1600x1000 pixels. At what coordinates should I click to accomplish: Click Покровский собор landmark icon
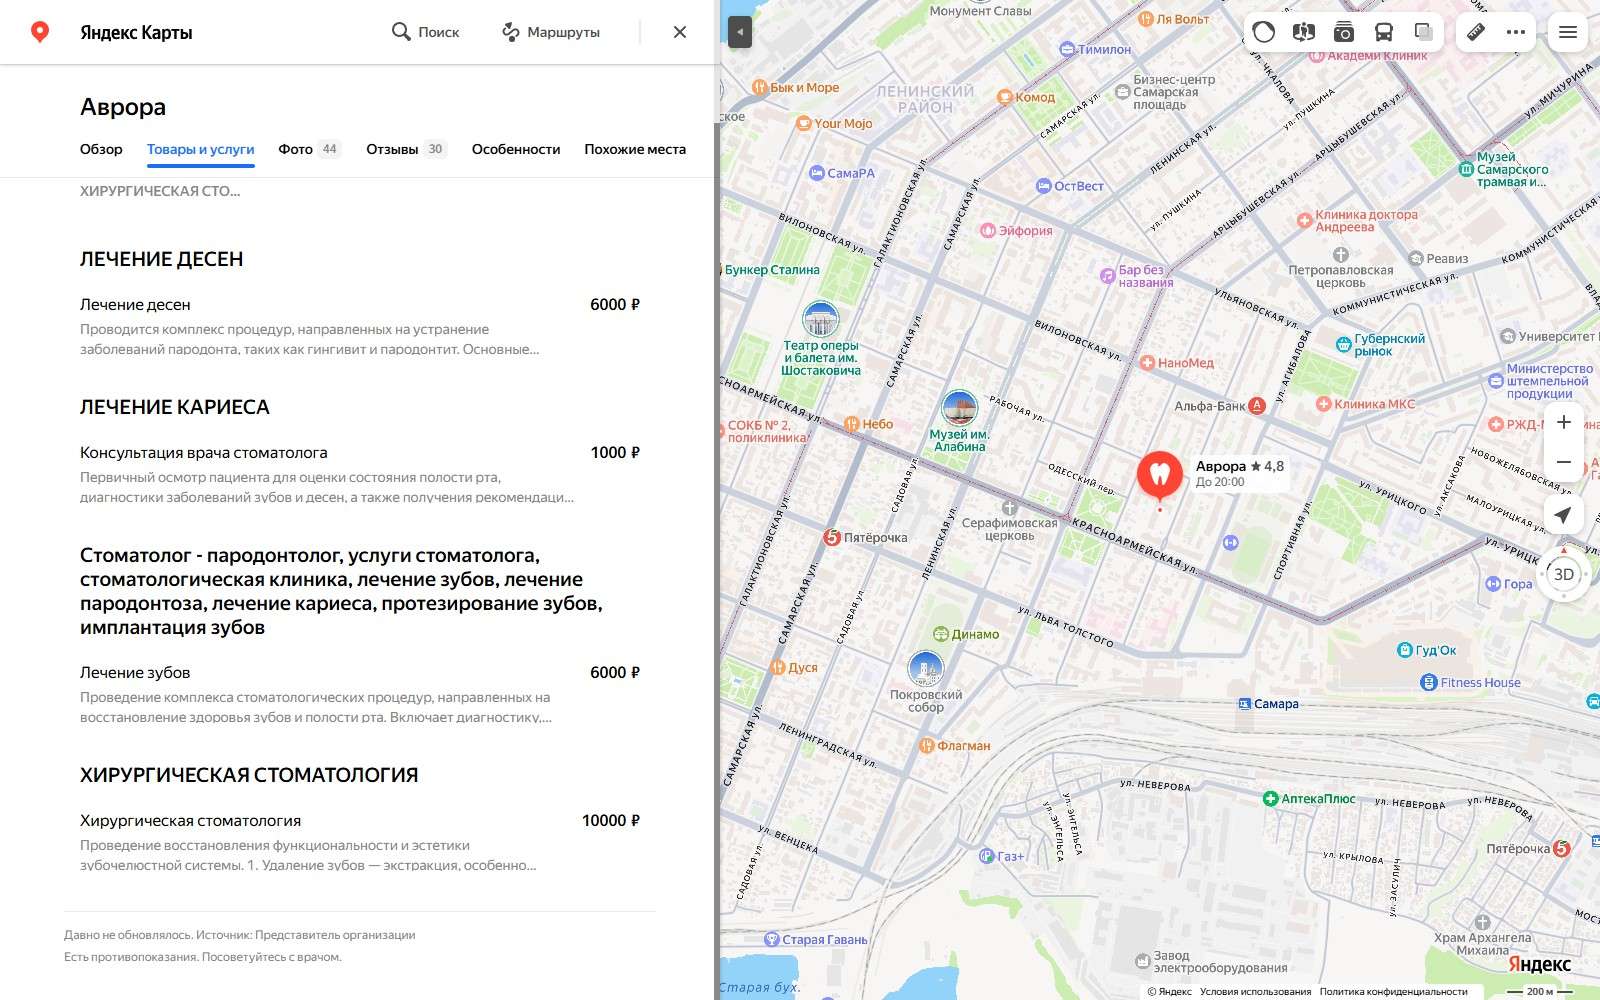(926, 668)
